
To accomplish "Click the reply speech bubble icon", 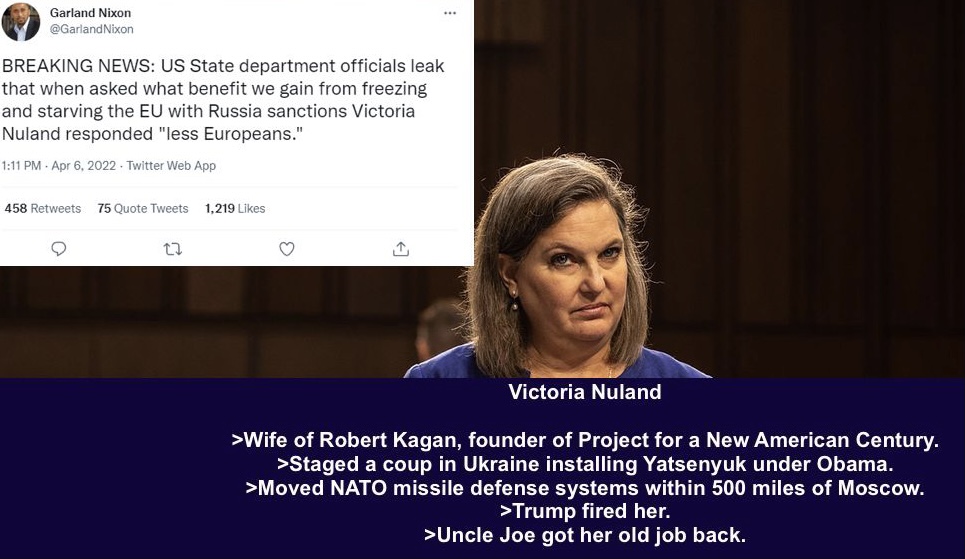I will click(x=58, y=249).
